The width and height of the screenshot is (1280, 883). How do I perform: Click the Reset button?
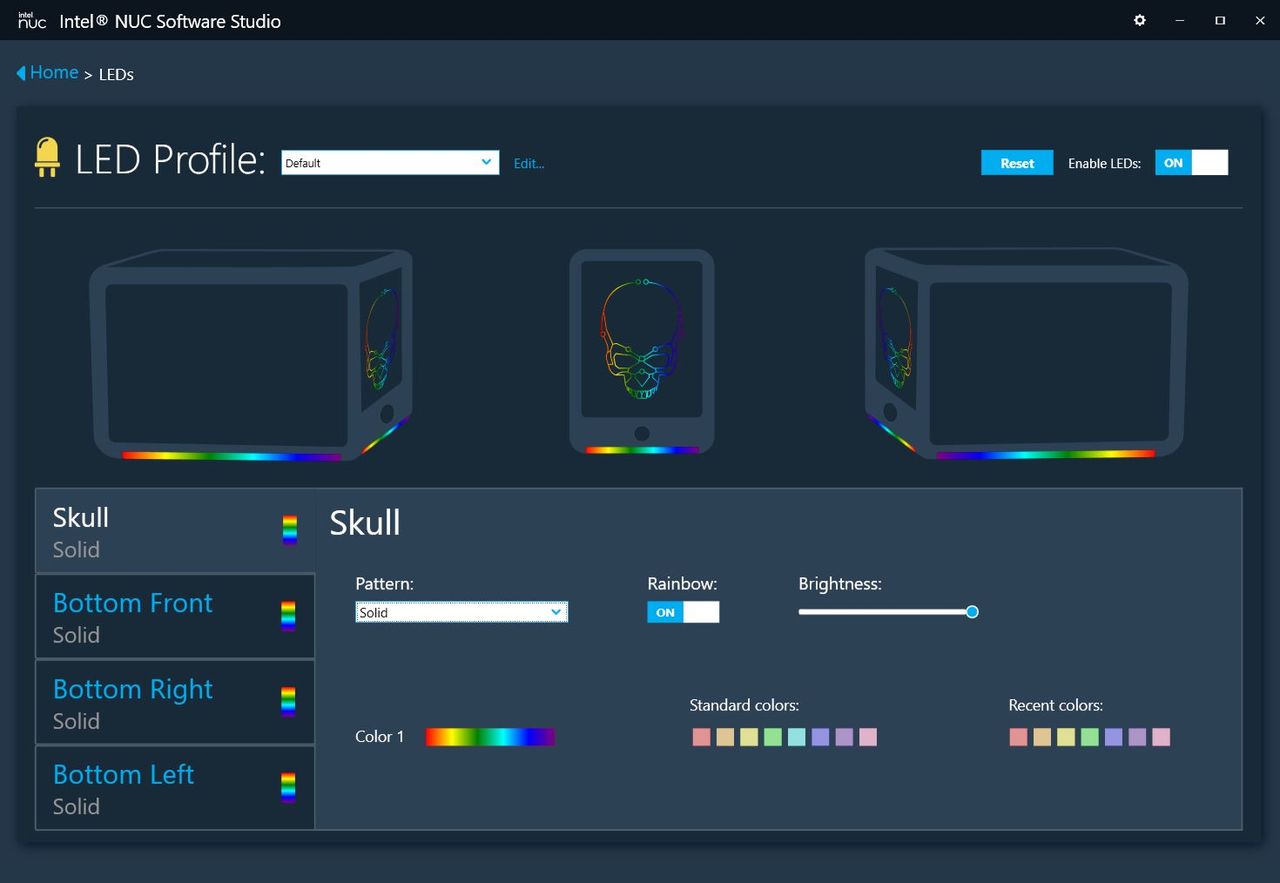(1017, 163)
